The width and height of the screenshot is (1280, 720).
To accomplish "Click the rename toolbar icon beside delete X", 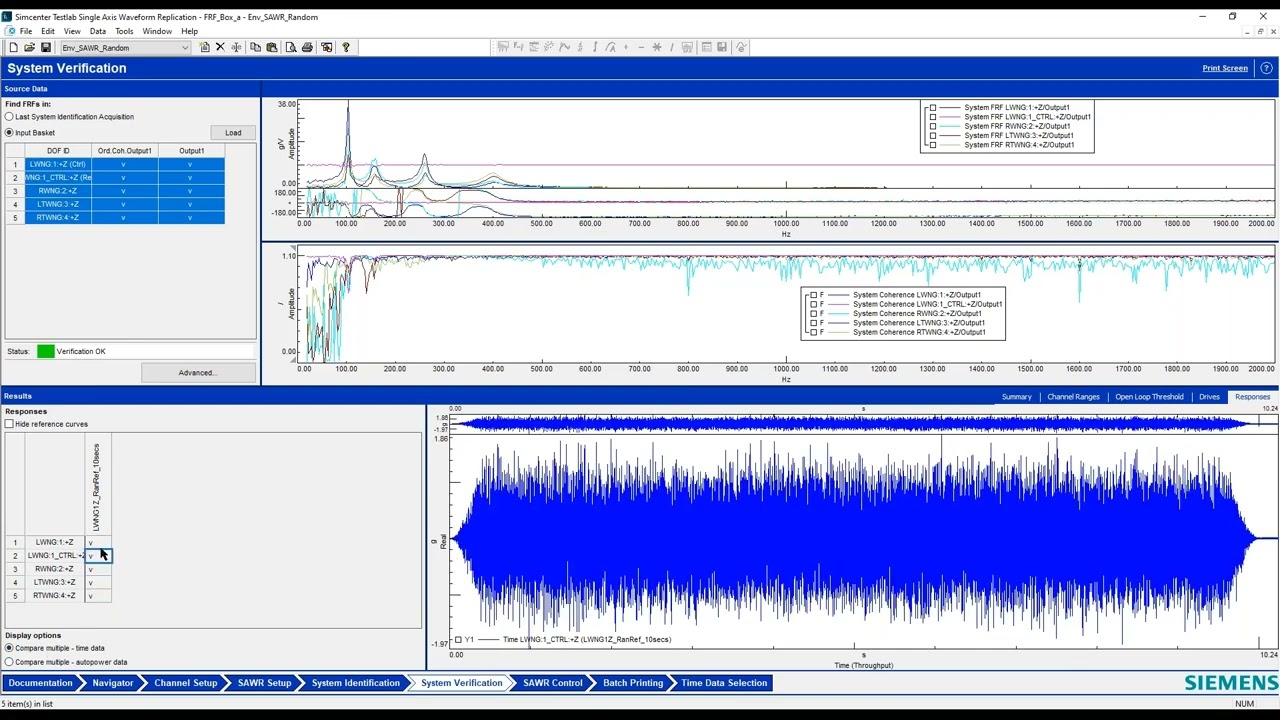I will click(235, 47).
